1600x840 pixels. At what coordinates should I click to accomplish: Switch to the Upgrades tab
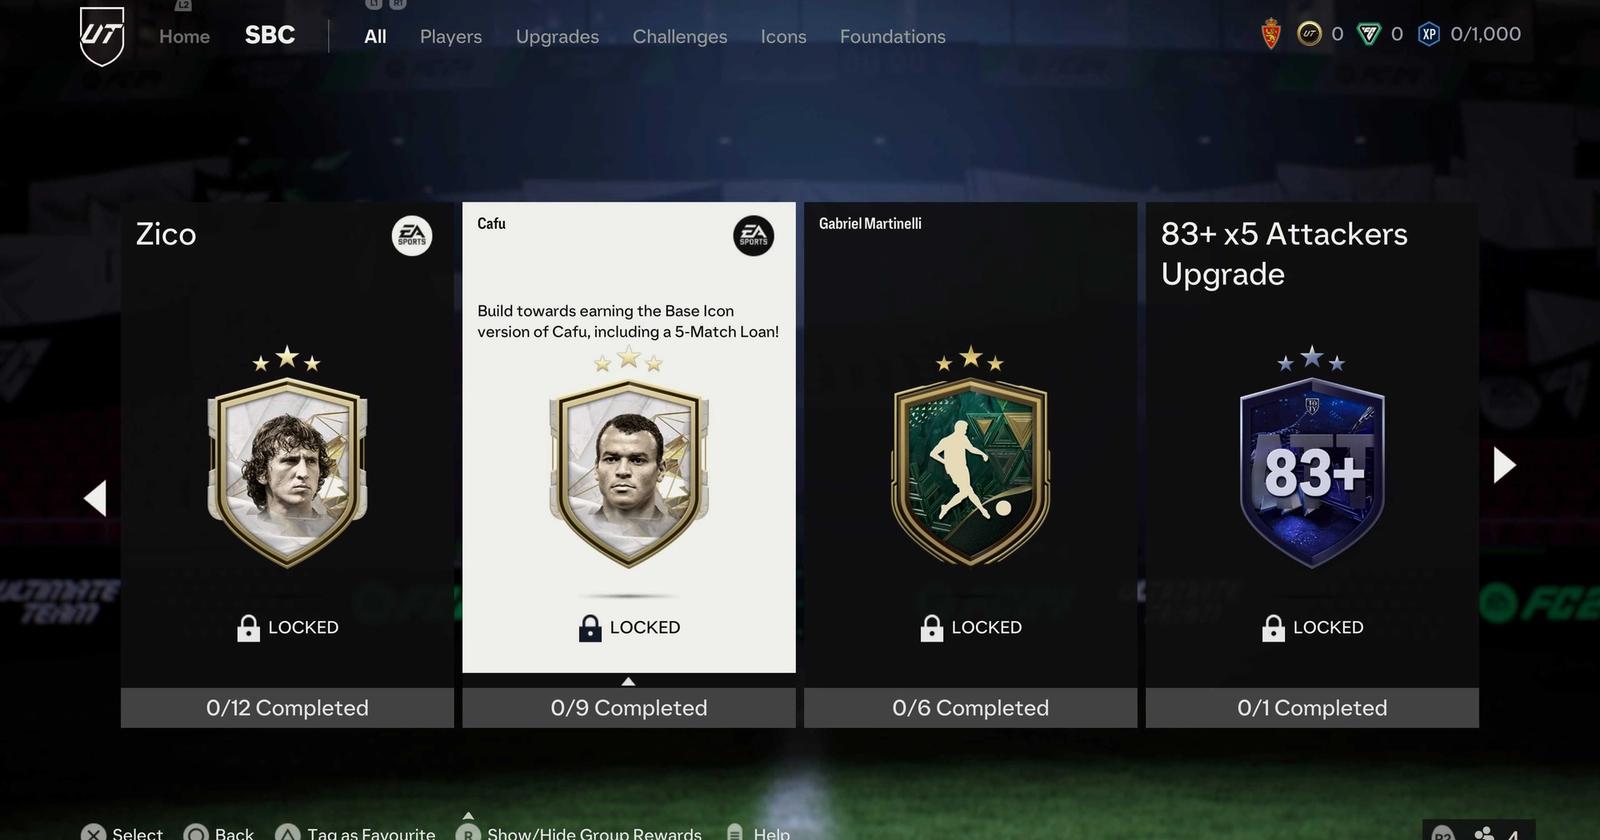557,36
